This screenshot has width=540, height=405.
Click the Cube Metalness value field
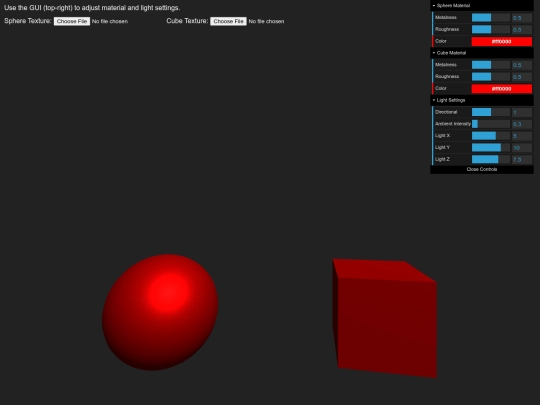pyautogui.click(x=522, y=65)
